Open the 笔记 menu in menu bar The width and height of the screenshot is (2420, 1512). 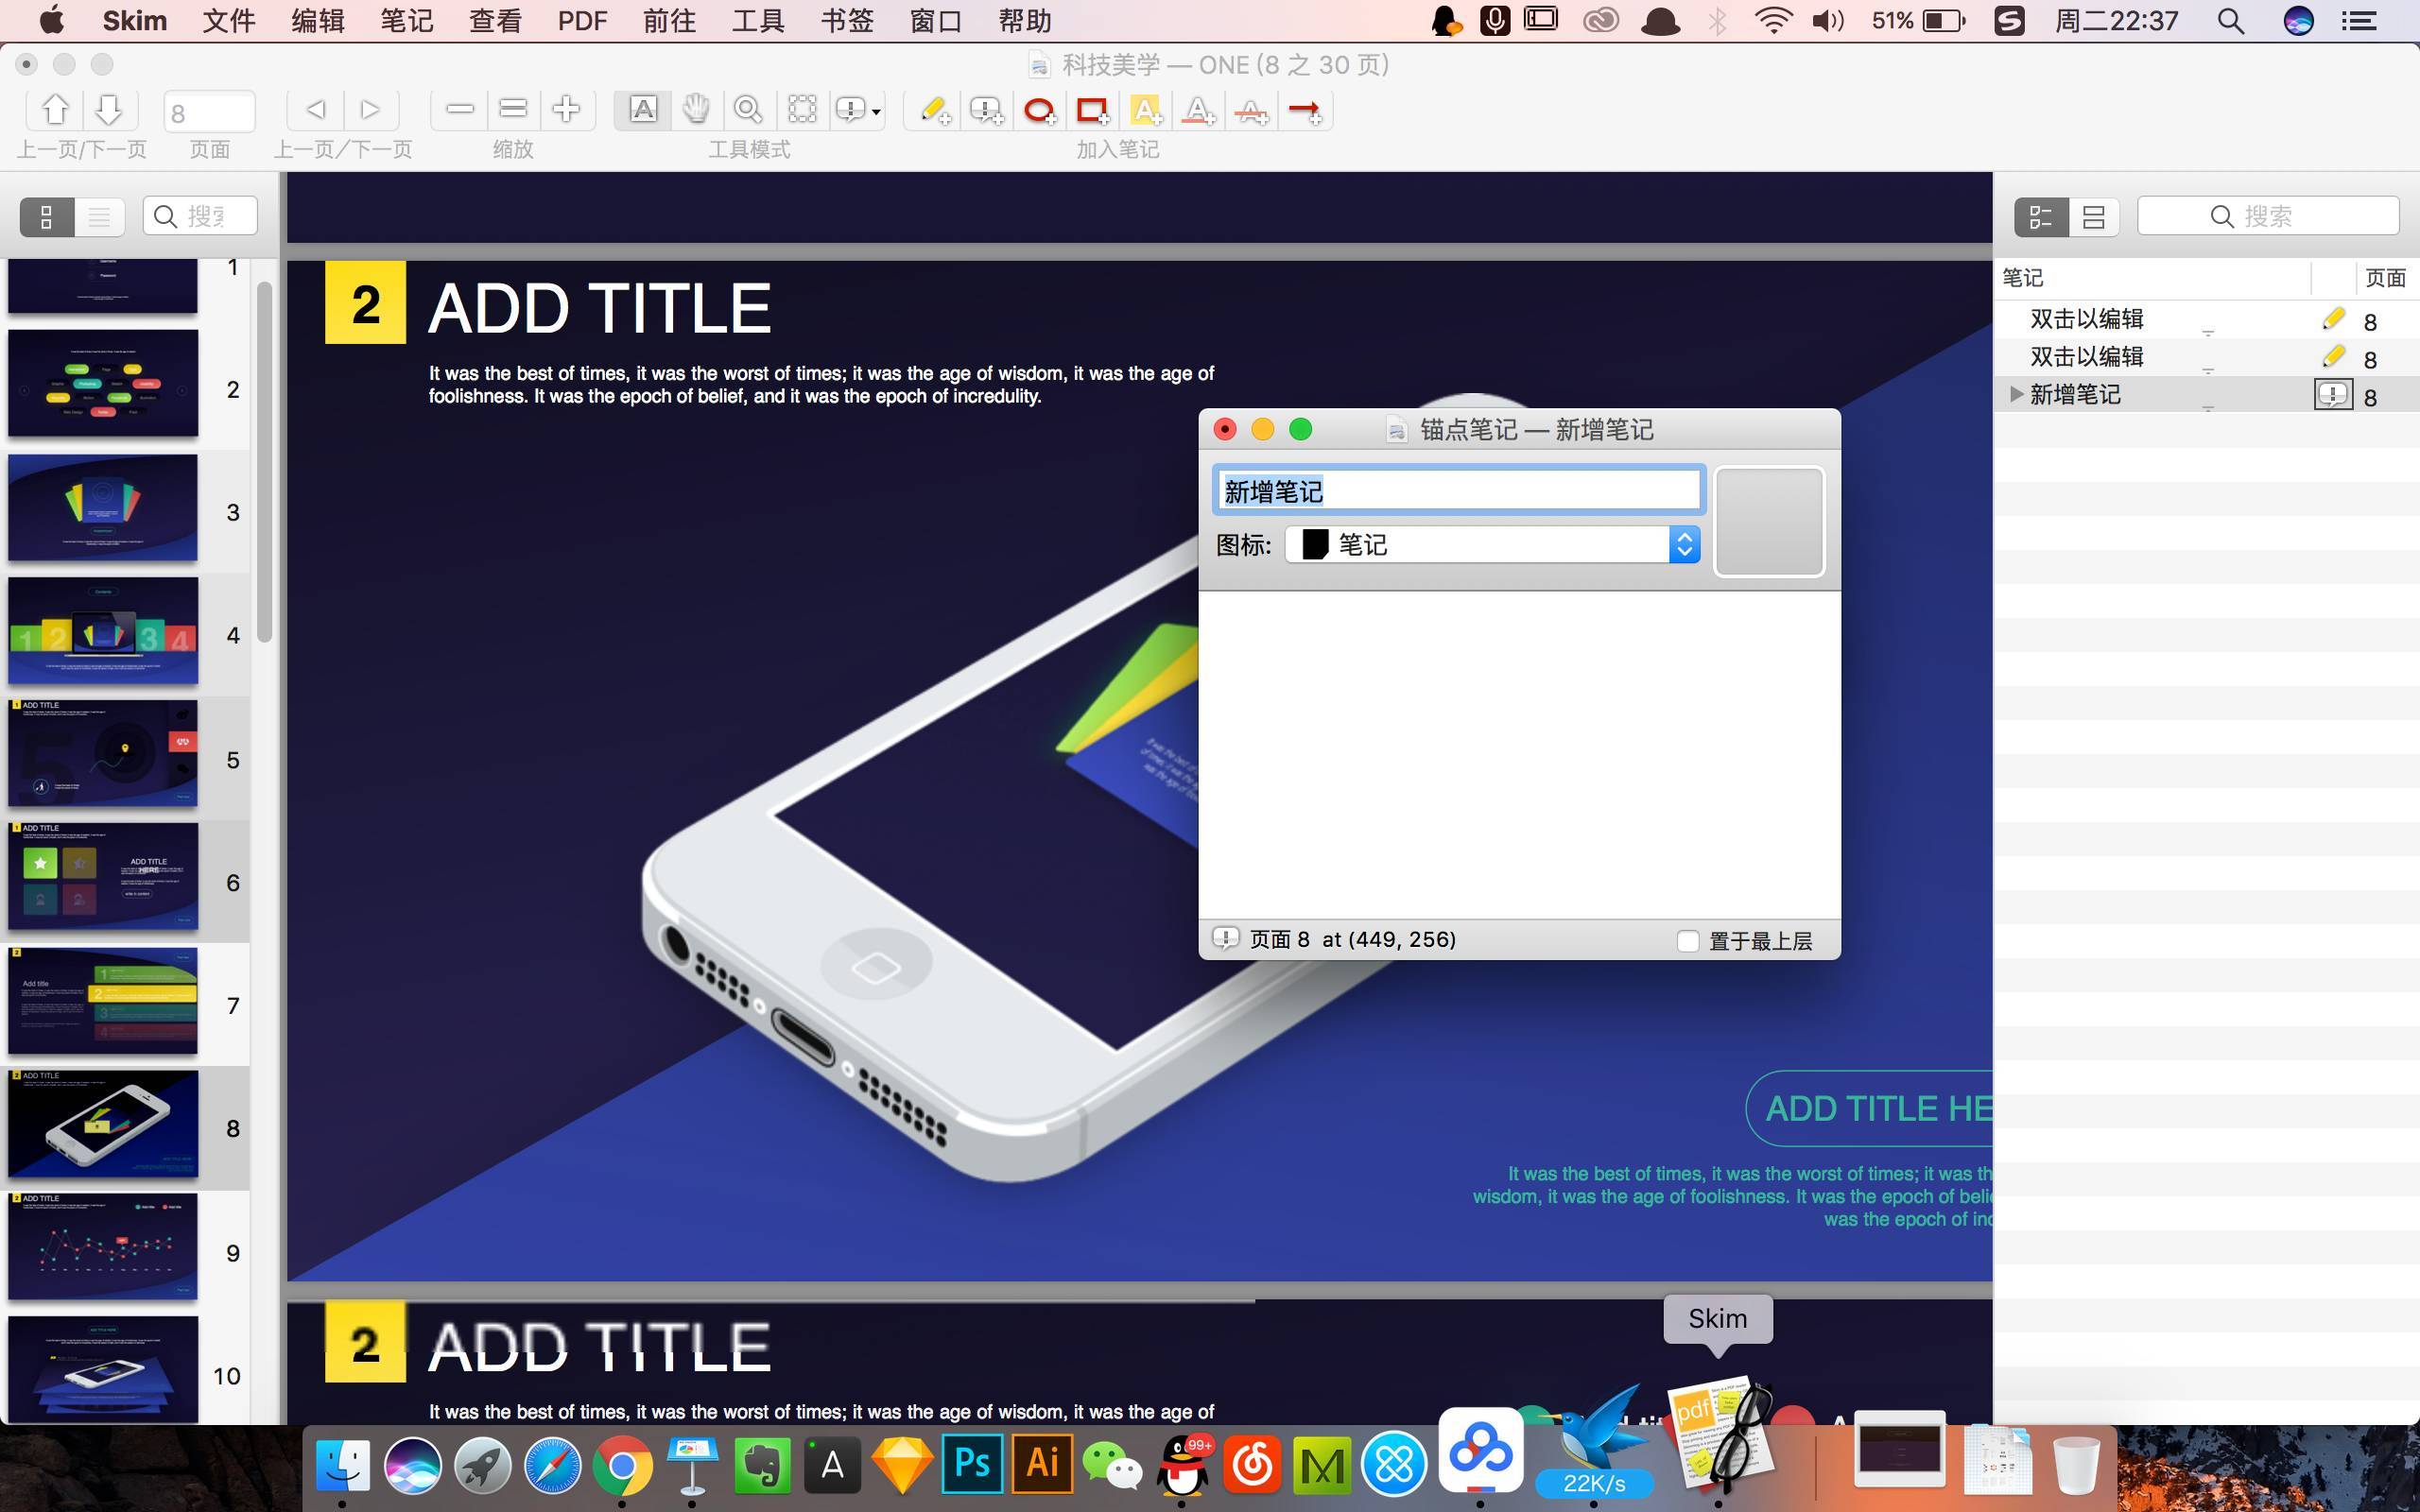tap(406, 21)
